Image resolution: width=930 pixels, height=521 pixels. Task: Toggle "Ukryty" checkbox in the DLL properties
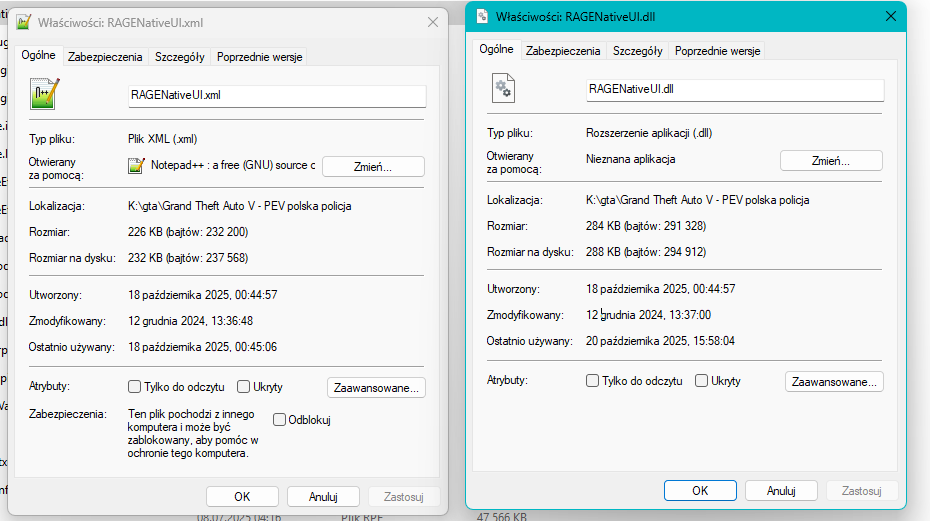(702, 381)
